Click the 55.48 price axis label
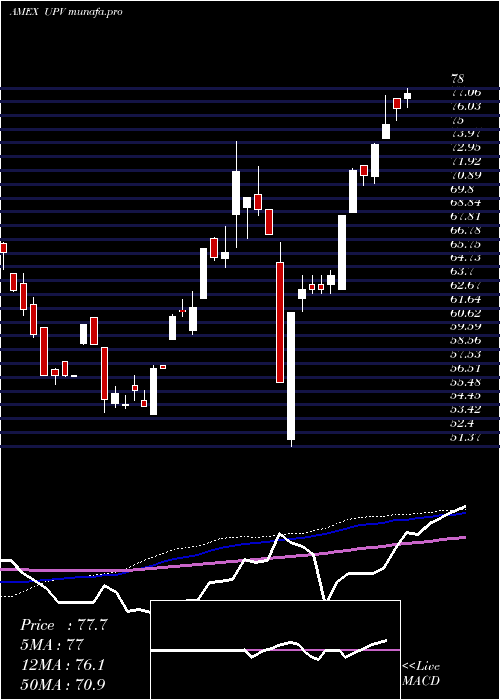 pos(466,382)
